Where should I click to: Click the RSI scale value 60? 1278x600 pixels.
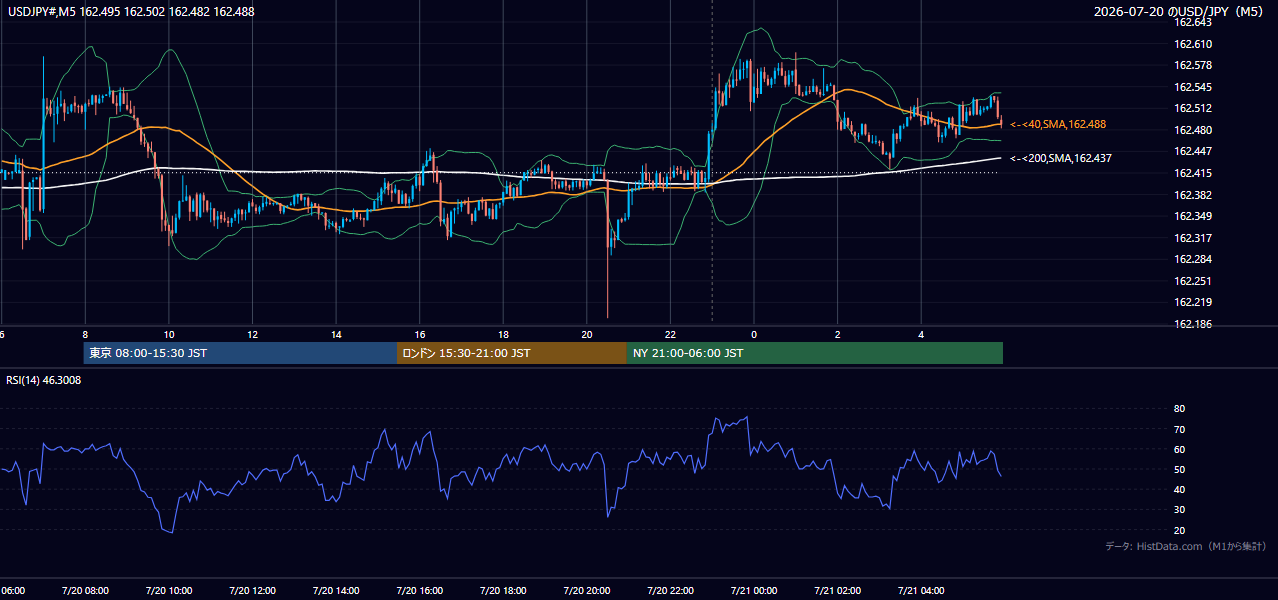pos(1179,449)
